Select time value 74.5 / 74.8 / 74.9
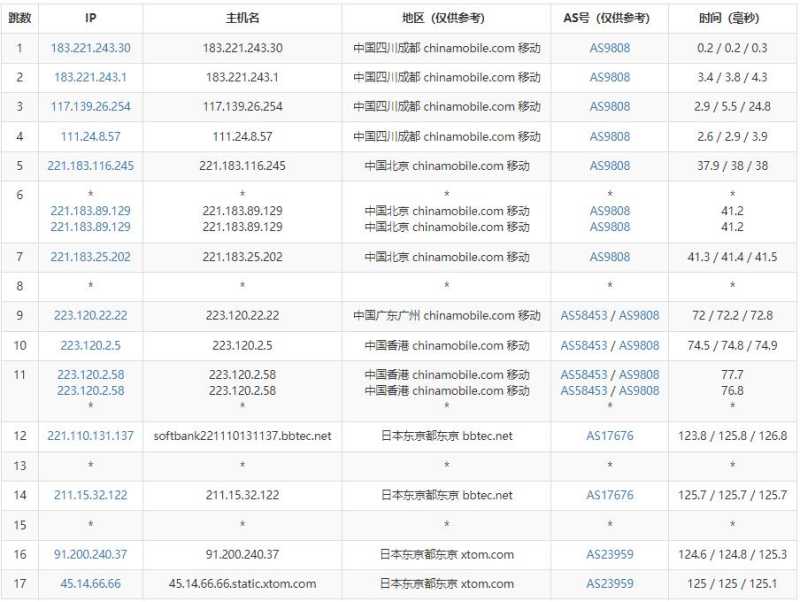800x602 pixels. coord(732,345)
